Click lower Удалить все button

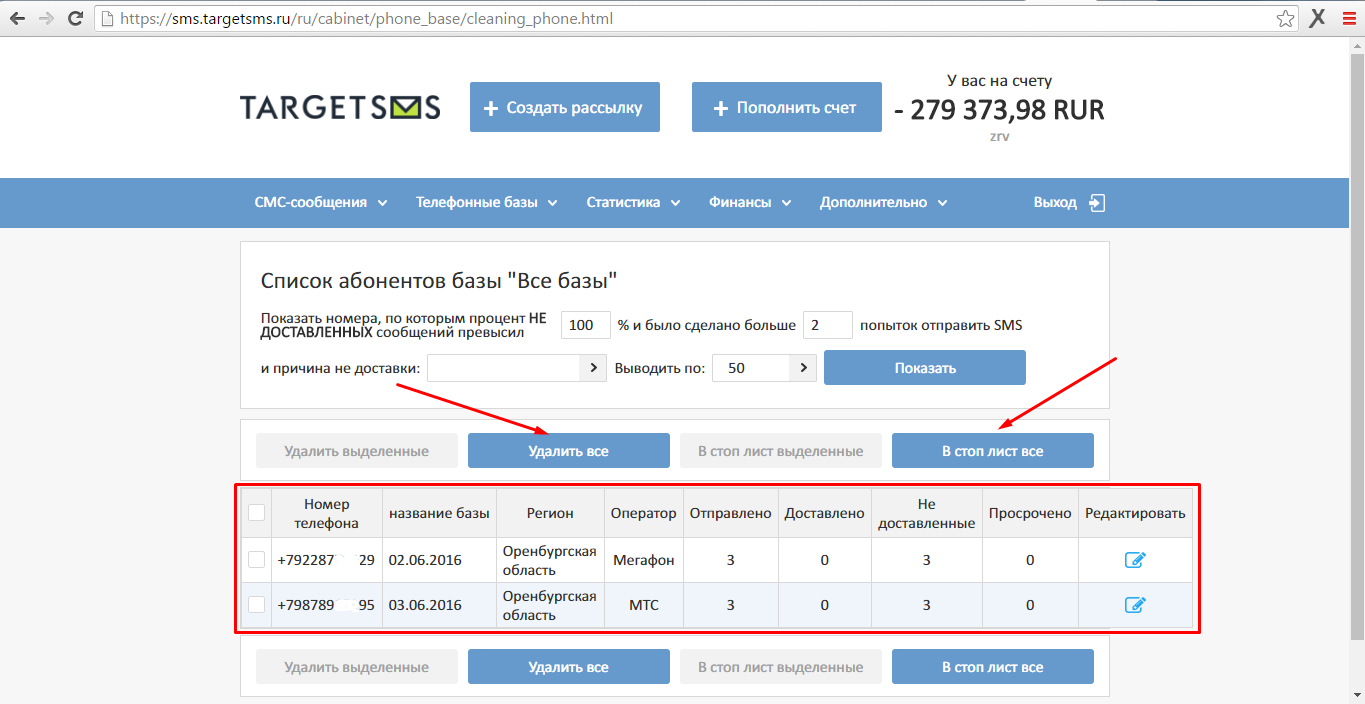click(x=569, y=667)
